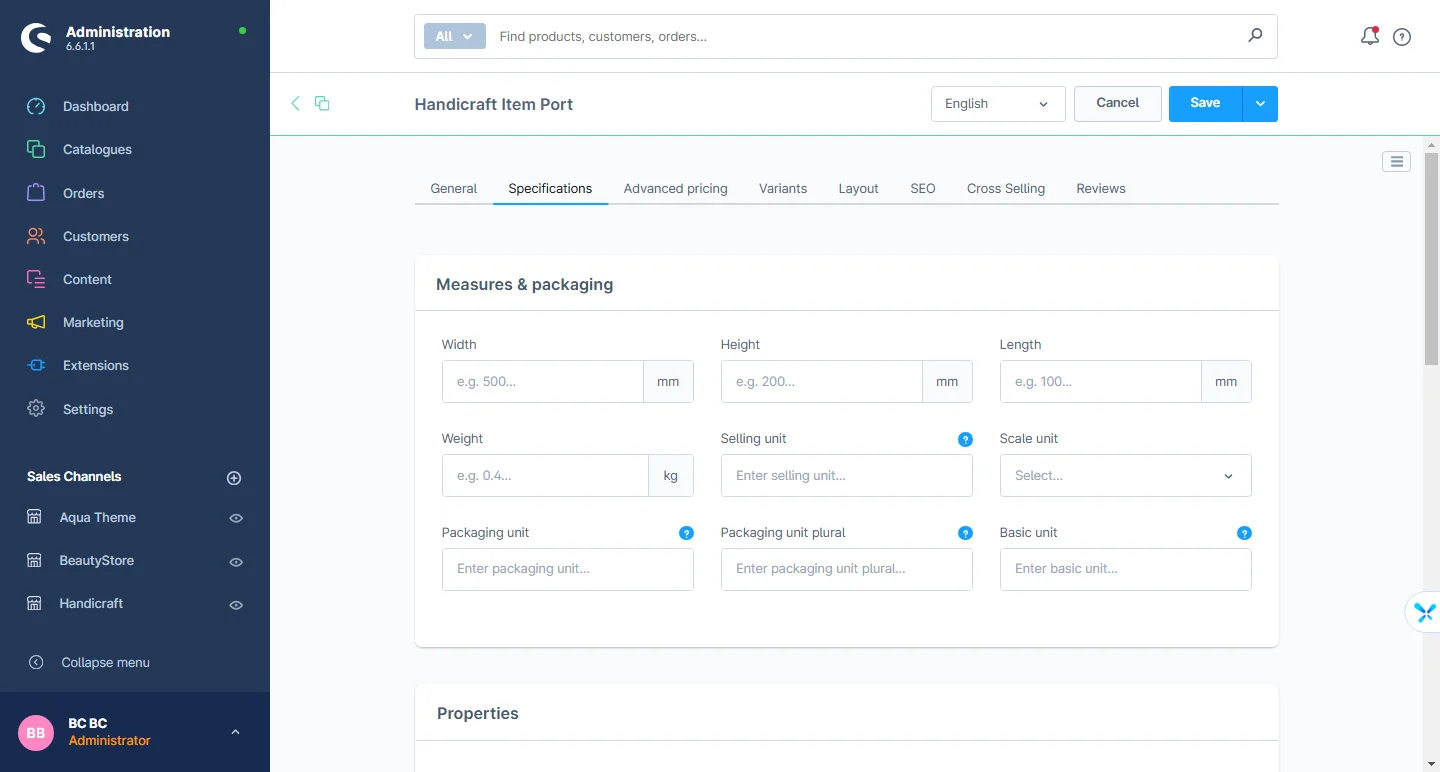
Task: Open the Save button dropdown arrow
Action: click(x=1260, y=104)
